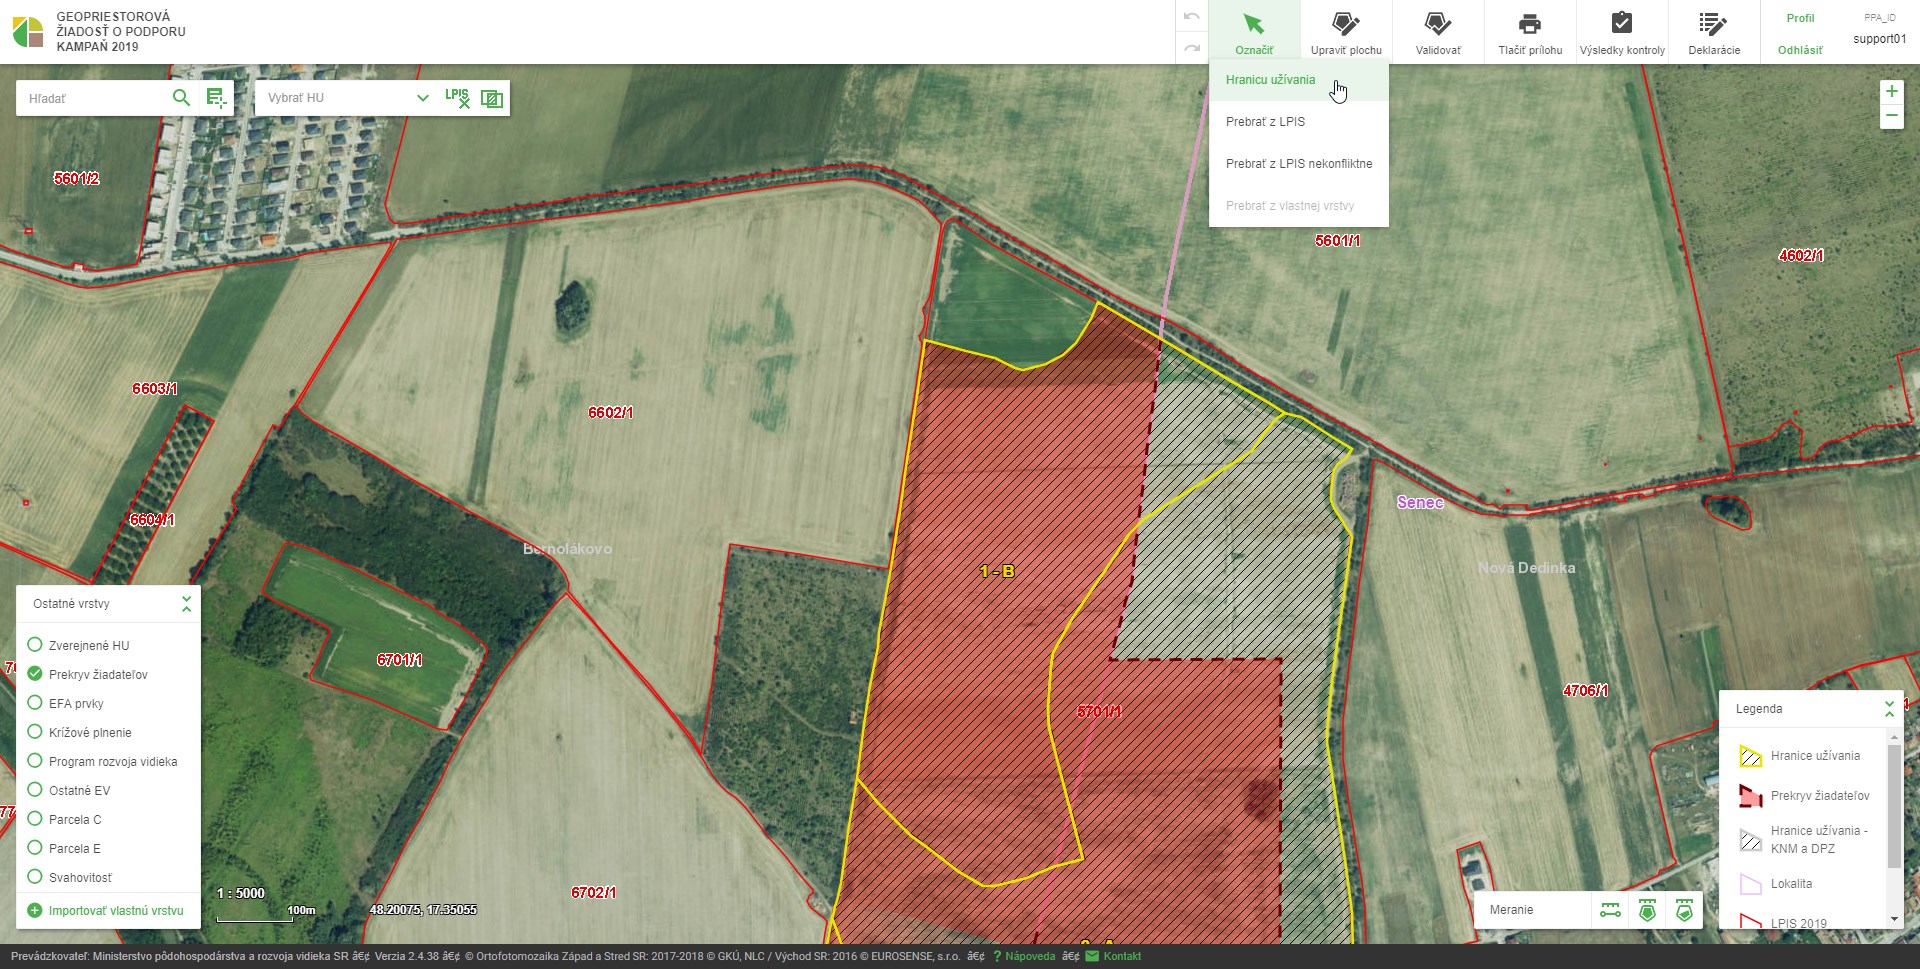This screenshot has width=1920, height=969.
Task: Enable the Parcela E layer
Action: tap(35, 848)
